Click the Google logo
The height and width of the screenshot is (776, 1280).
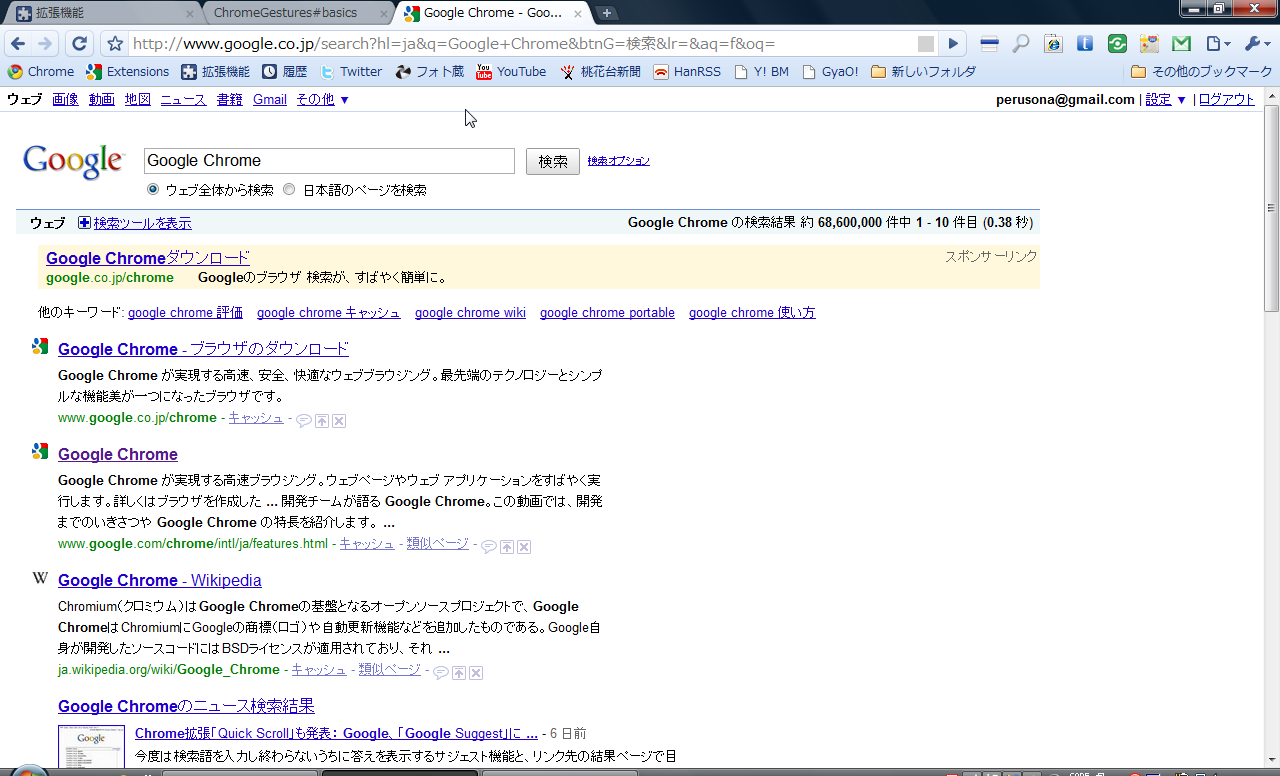73,162
